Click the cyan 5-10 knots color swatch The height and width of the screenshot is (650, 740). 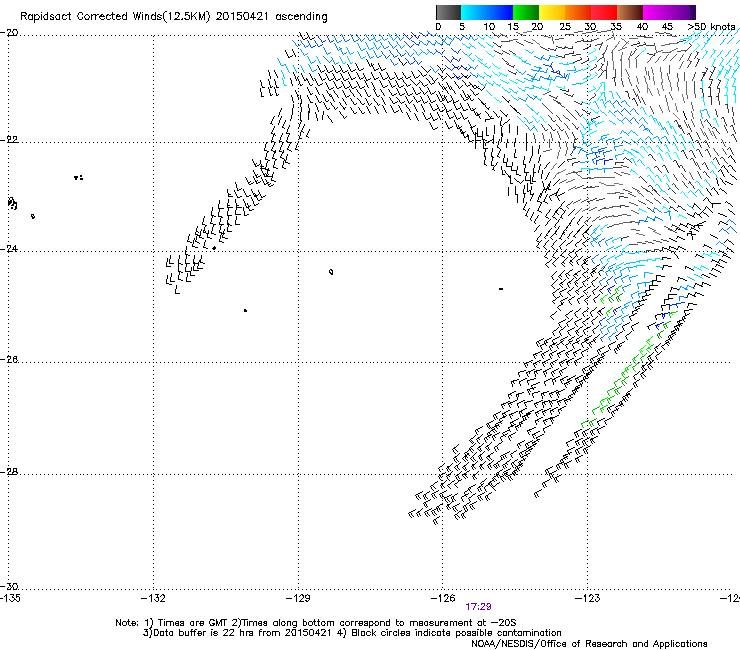coord(474,12)
